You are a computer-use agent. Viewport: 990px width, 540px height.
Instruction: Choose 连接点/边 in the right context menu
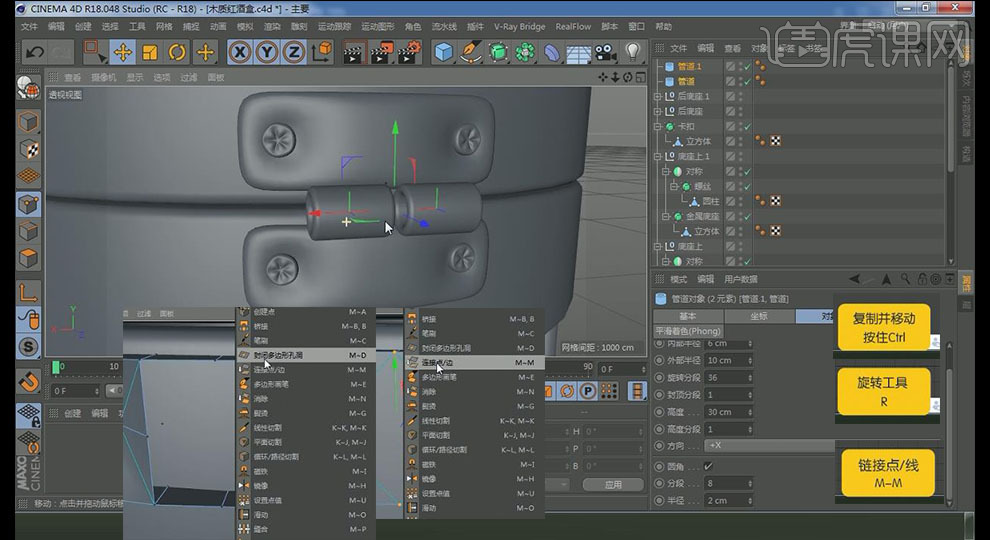[474, 363]
